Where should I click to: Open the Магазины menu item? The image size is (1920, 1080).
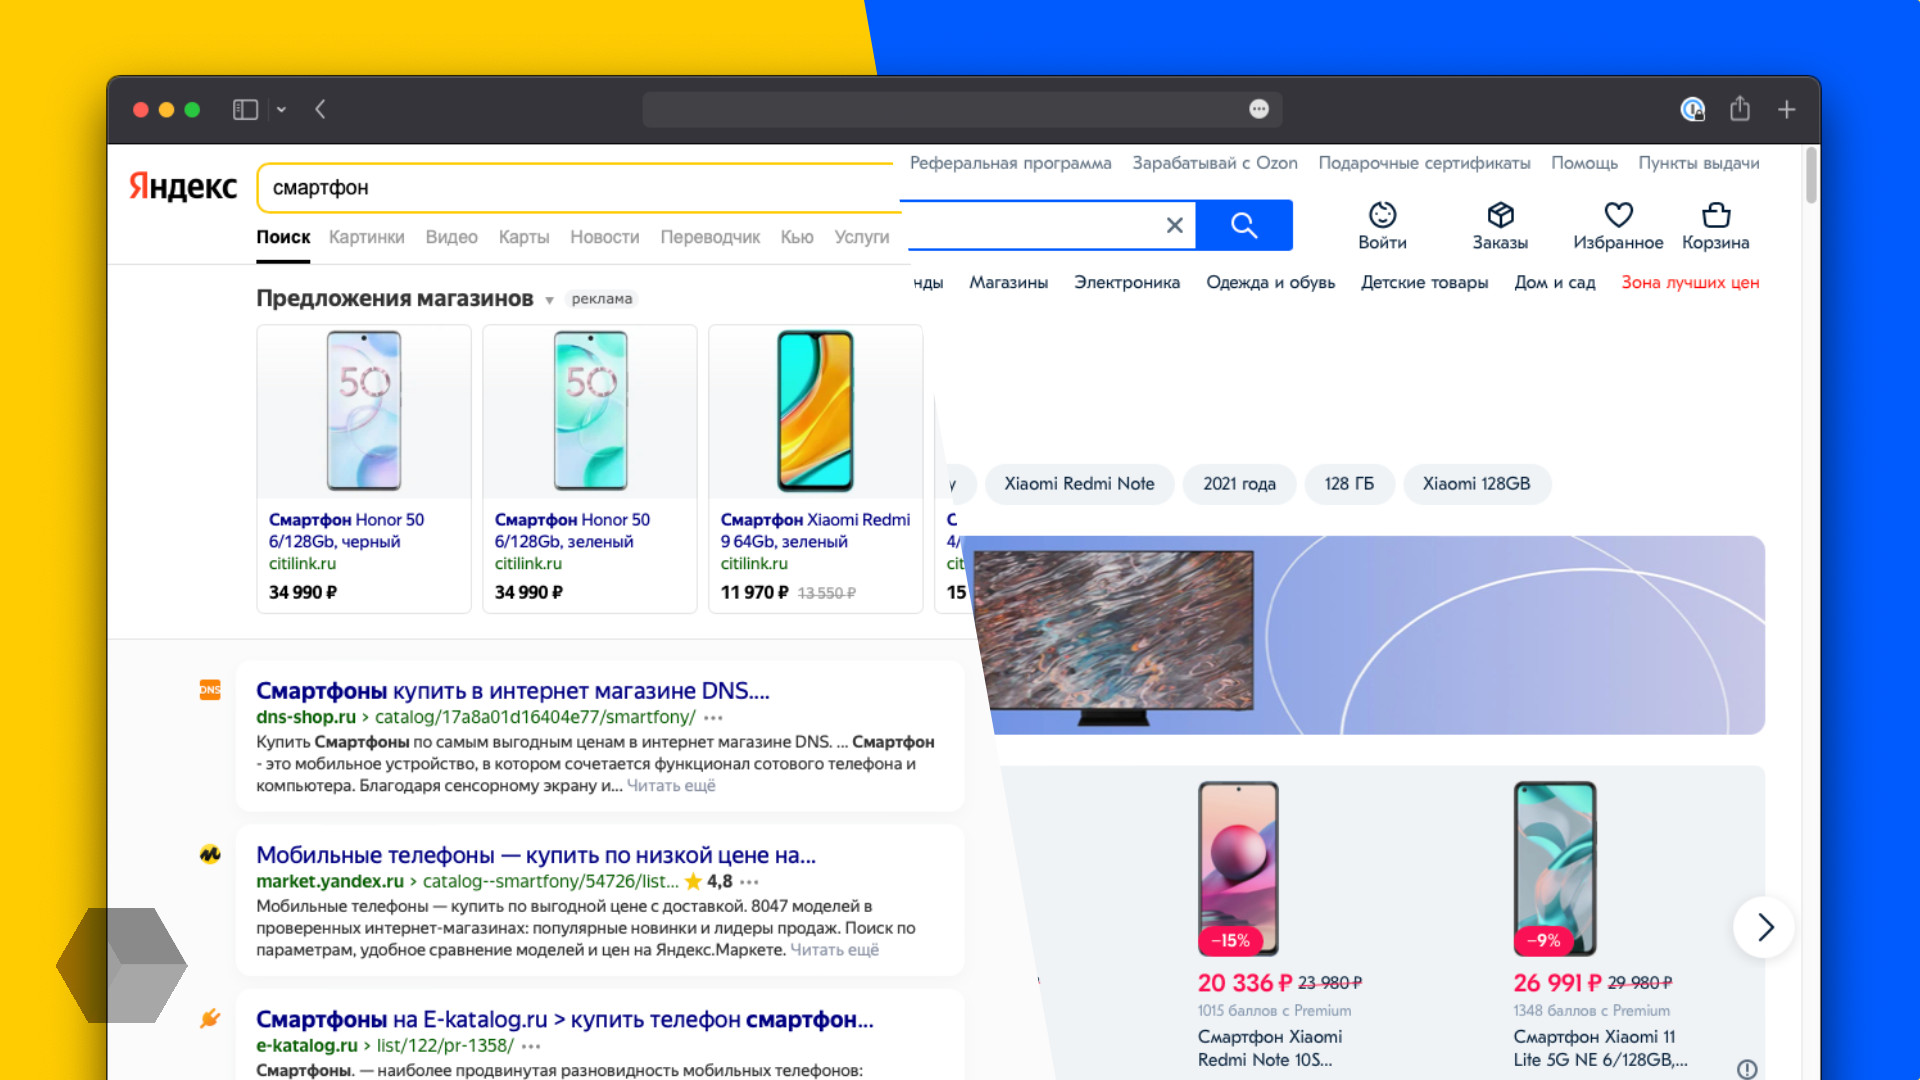point(1008,283)
